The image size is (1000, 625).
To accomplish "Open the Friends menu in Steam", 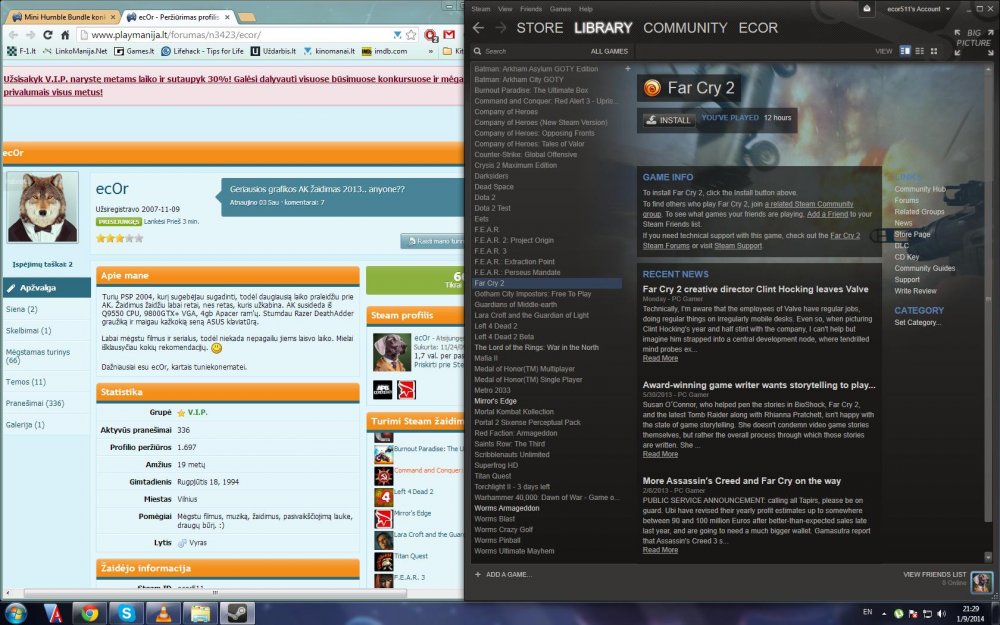I will click(531, 9).
